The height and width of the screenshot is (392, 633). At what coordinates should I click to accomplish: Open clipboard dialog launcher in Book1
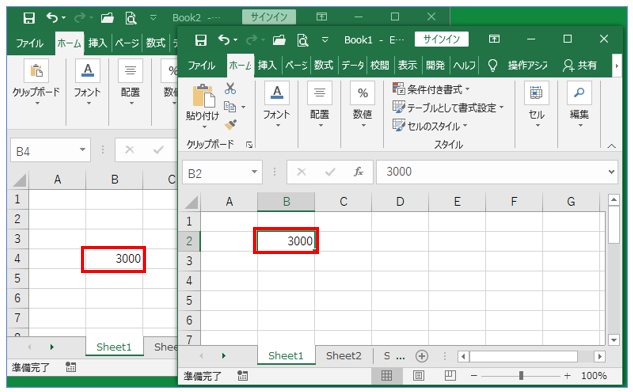click(249, 145)
